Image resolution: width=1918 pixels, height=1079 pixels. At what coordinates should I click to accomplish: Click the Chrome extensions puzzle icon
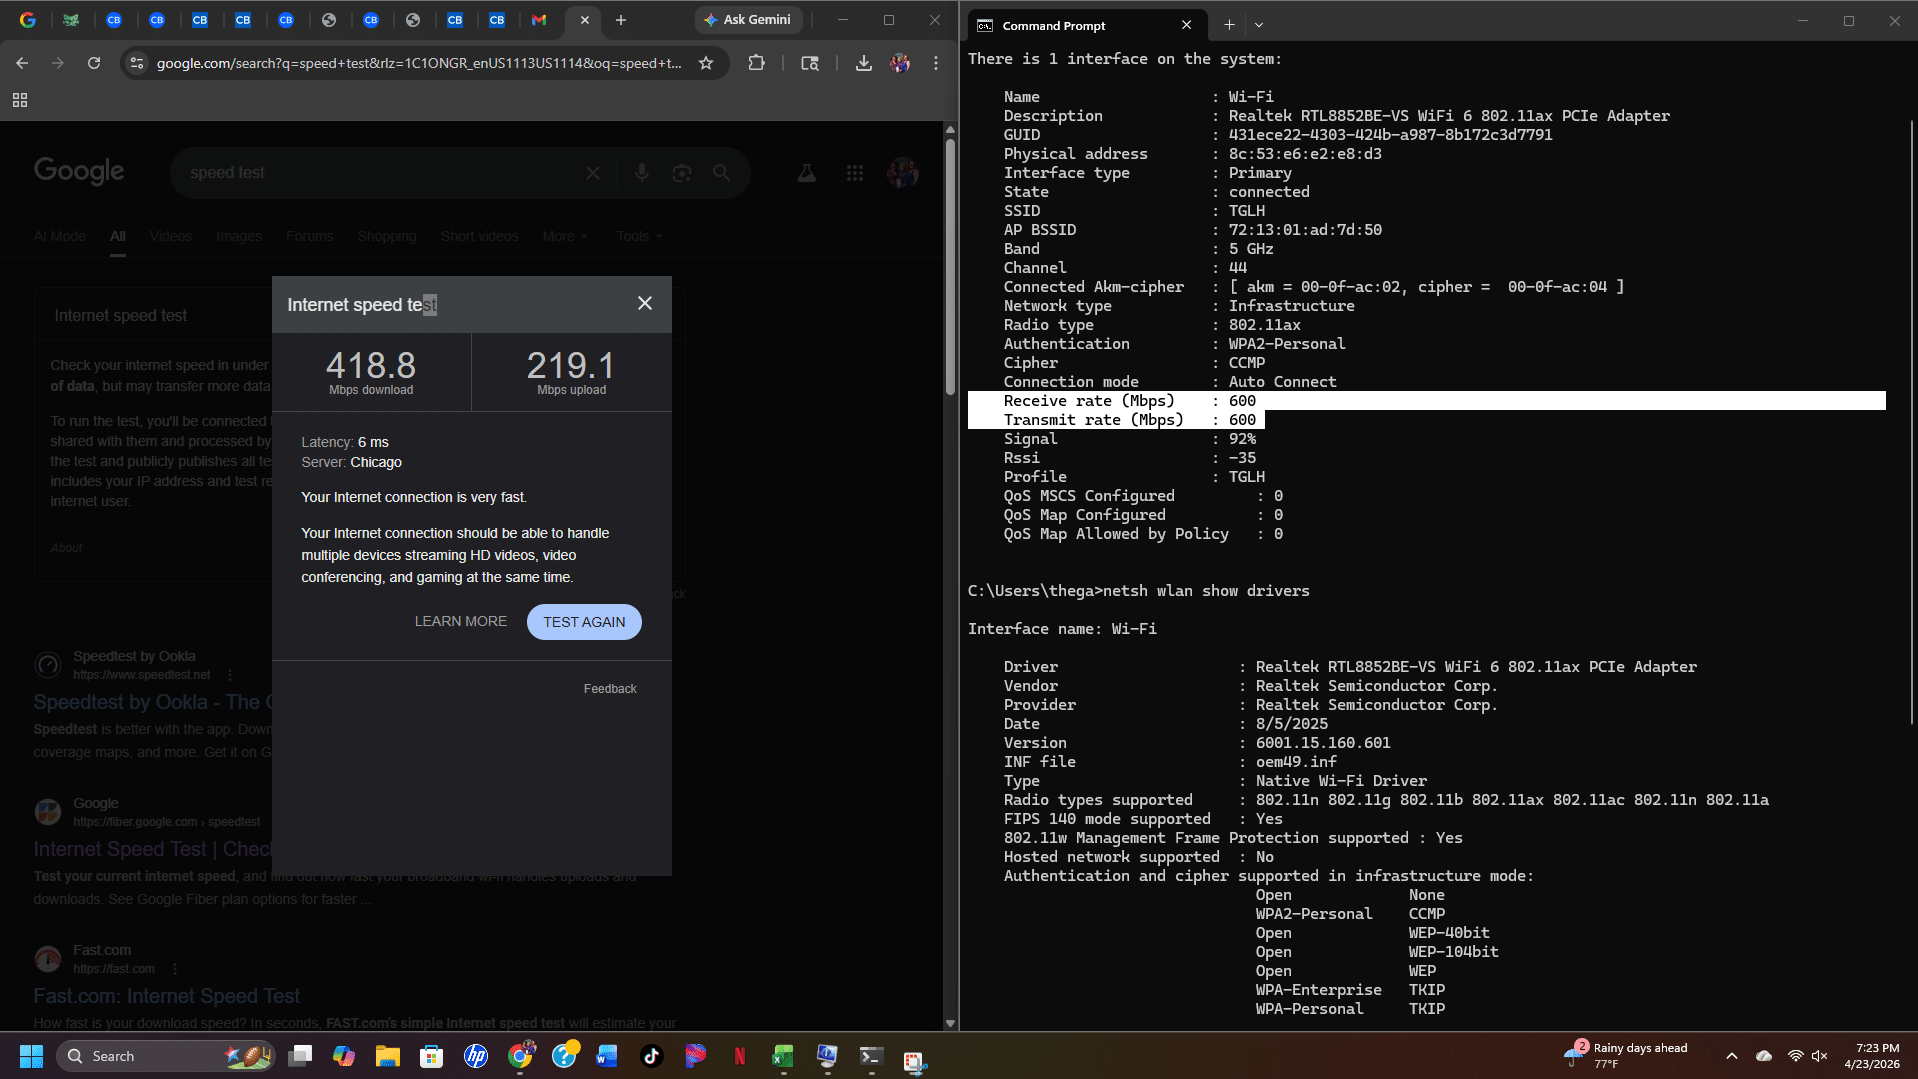[757, 63]
